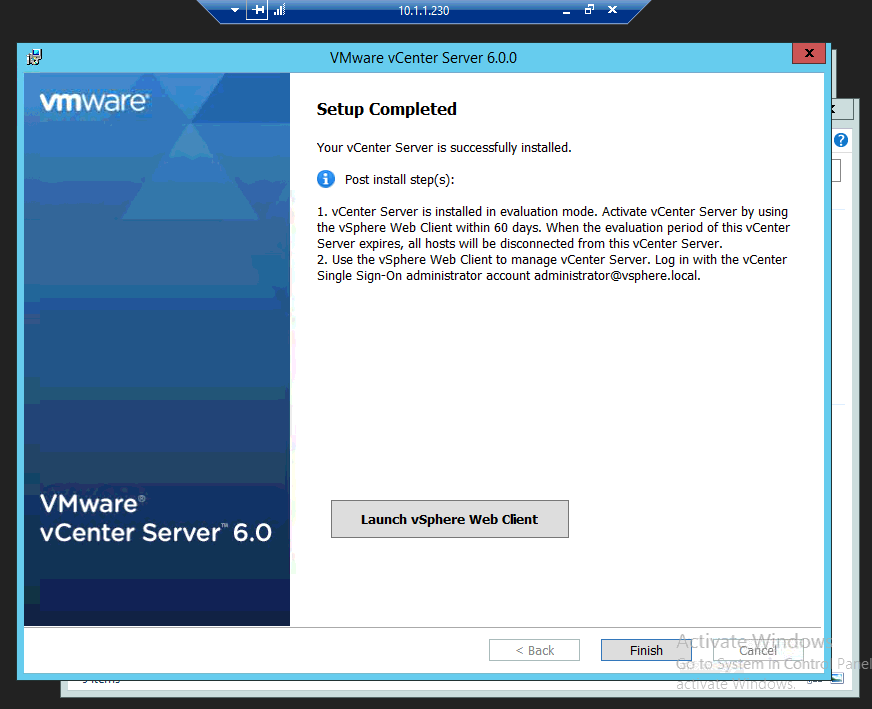Viewport: 872px width, 709px height.
Task: Launch vSphere Web Client
Action: pyautogui.click(x=449, y=519)
